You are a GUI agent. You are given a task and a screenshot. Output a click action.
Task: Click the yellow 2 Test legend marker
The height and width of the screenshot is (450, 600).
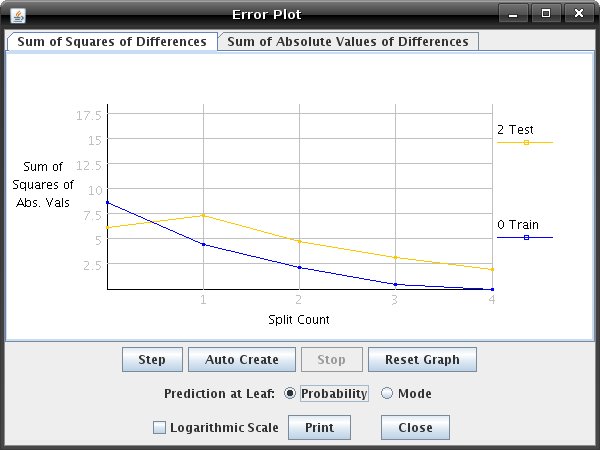pos(526,143)
